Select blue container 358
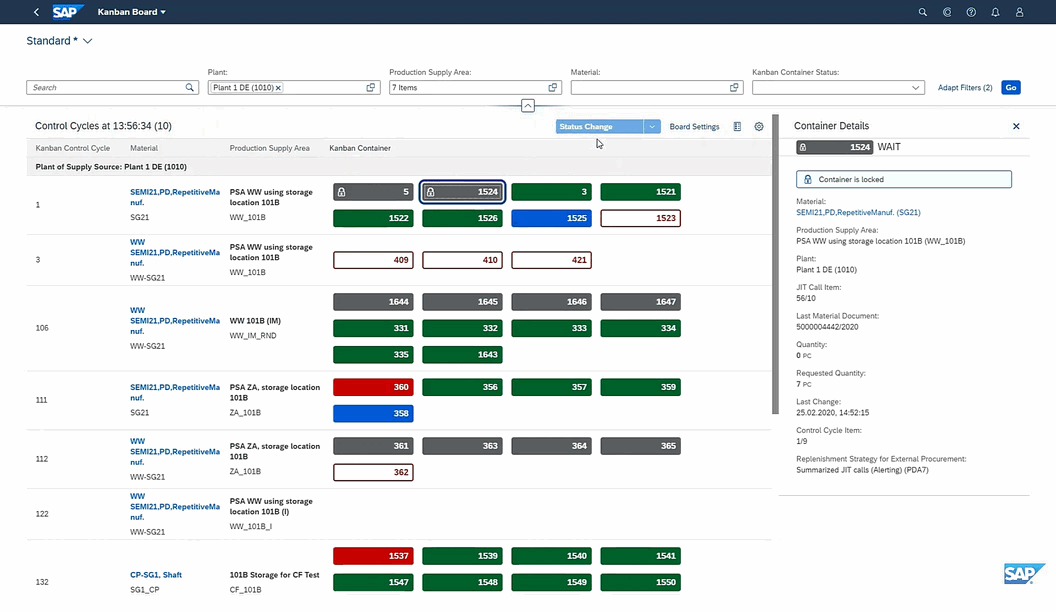1056x612 pixels. click(373, 413)
